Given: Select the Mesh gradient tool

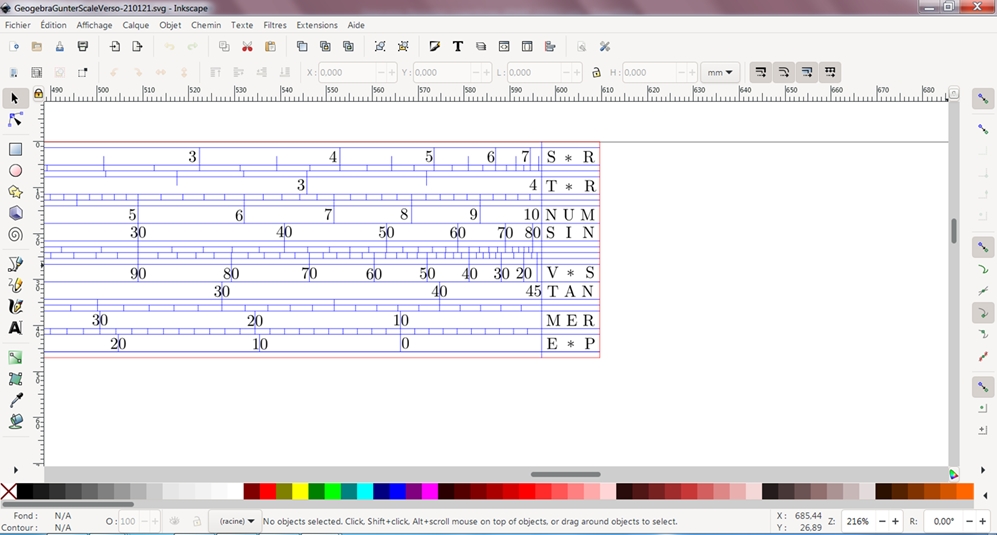Looking at the screenshot, I should [x=15, y=379].
